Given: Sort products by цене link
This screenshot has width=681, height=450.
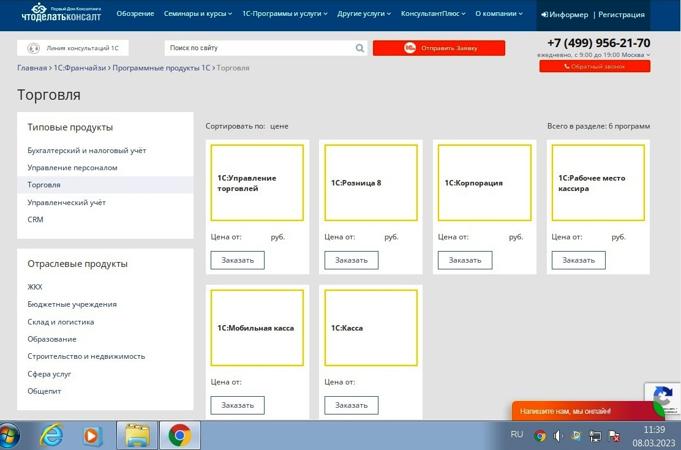Looking at the screenshot, I should tap(279, 126).
